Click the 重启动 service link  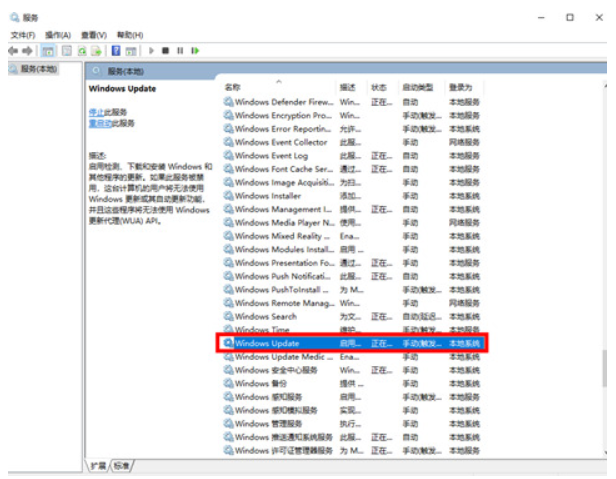99,124
